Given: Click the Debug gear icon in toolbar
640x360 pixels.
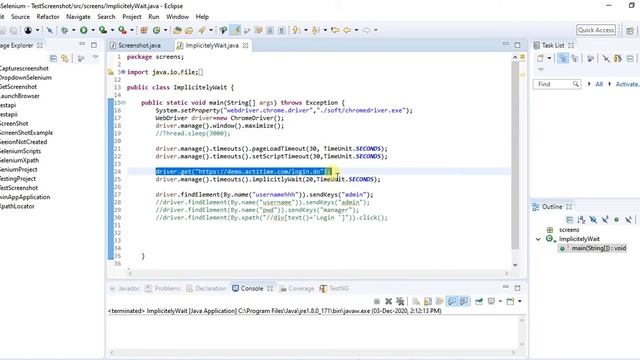Looking at the screenshot, I should tap(64, 30).
